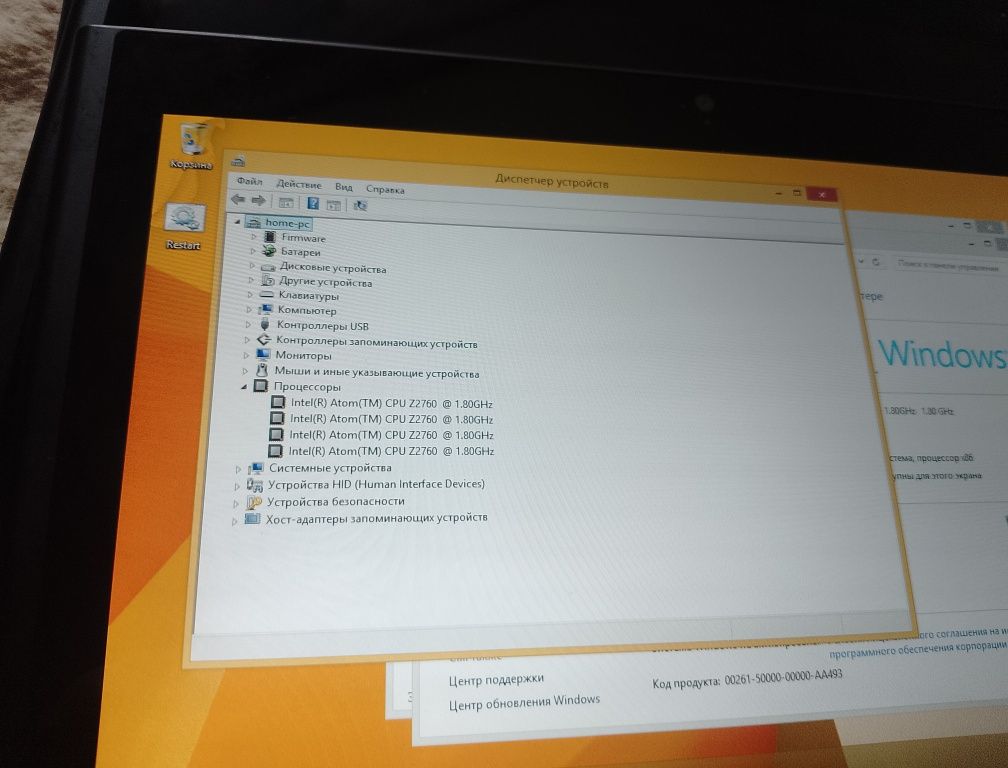Minimize the Device Manager window
The image size is (1008, 768).
778,192
